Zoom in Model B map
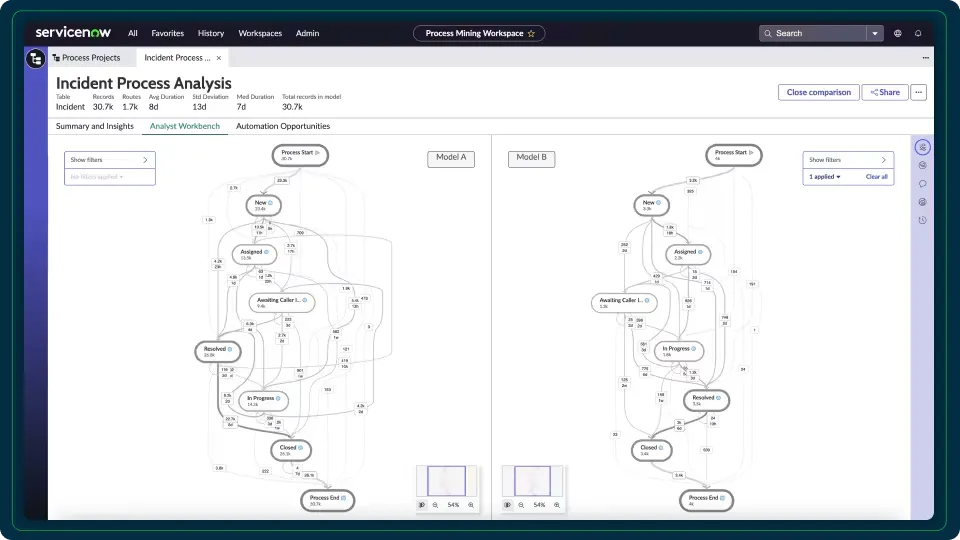The image size is (960, 540). (557, 505)
